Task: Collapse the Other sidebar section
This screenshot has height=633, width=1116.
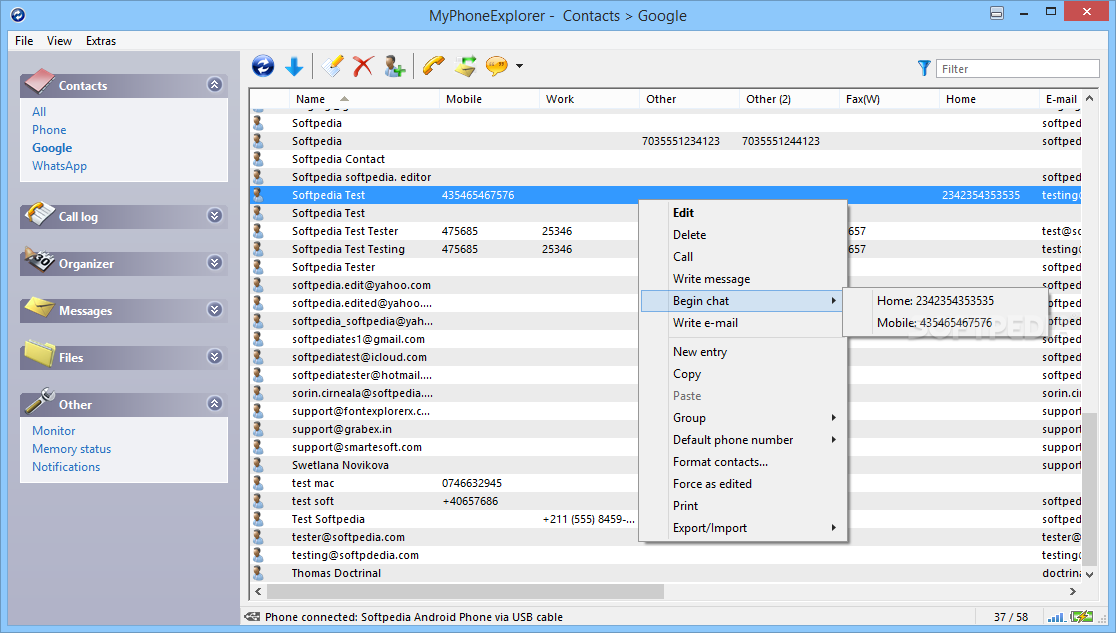Action: tap(214, 404)
